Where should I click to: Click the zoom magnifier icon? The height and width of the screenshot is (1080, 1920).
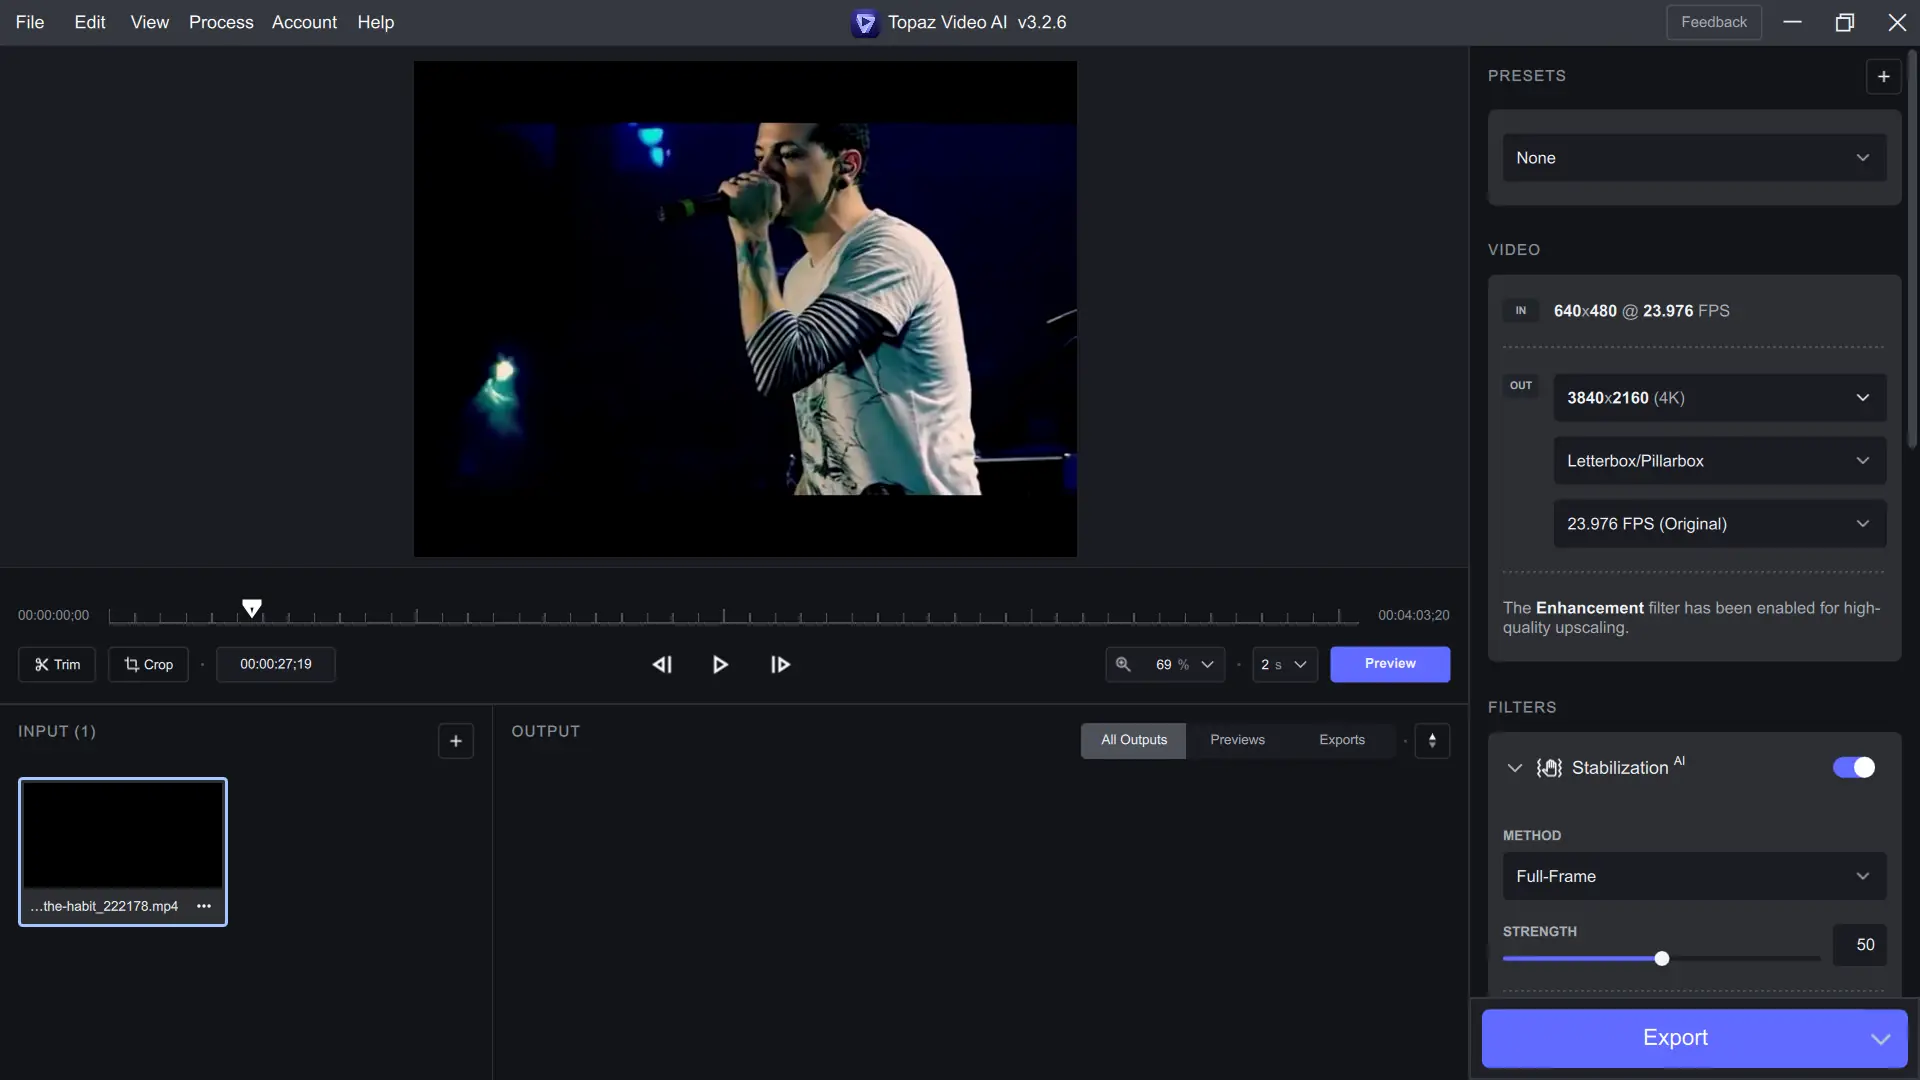(x=1123, y=665)
